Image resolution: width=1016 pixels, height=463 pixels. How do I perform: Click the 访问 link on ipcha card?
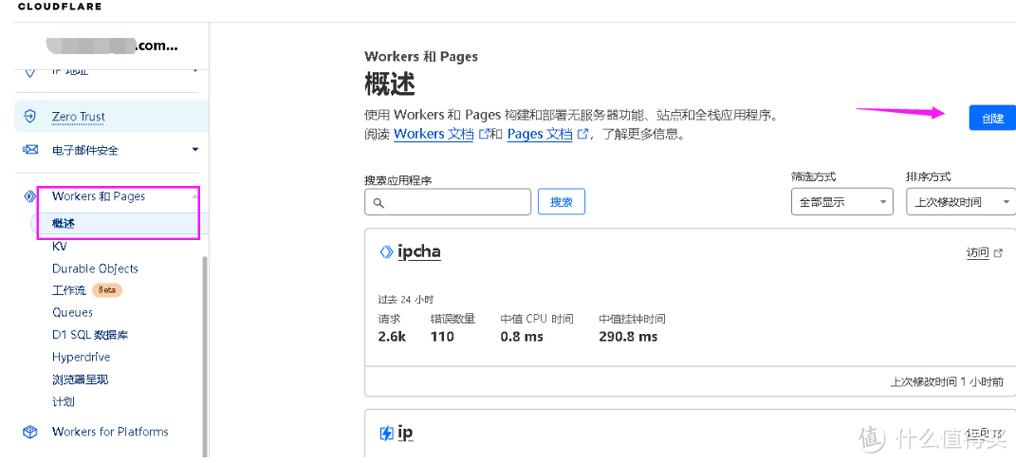[x=978, y=253]
